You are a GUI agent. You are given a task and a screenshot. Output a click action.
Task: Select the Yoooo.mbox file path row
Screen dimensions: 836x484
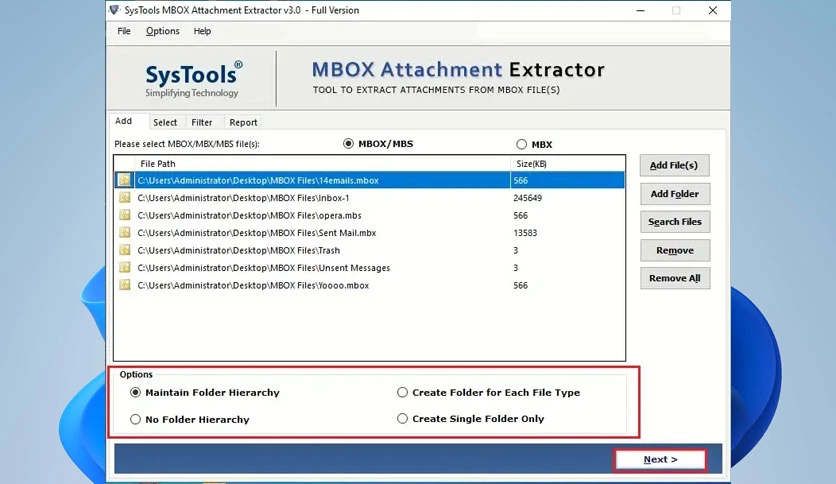[369, 285]
